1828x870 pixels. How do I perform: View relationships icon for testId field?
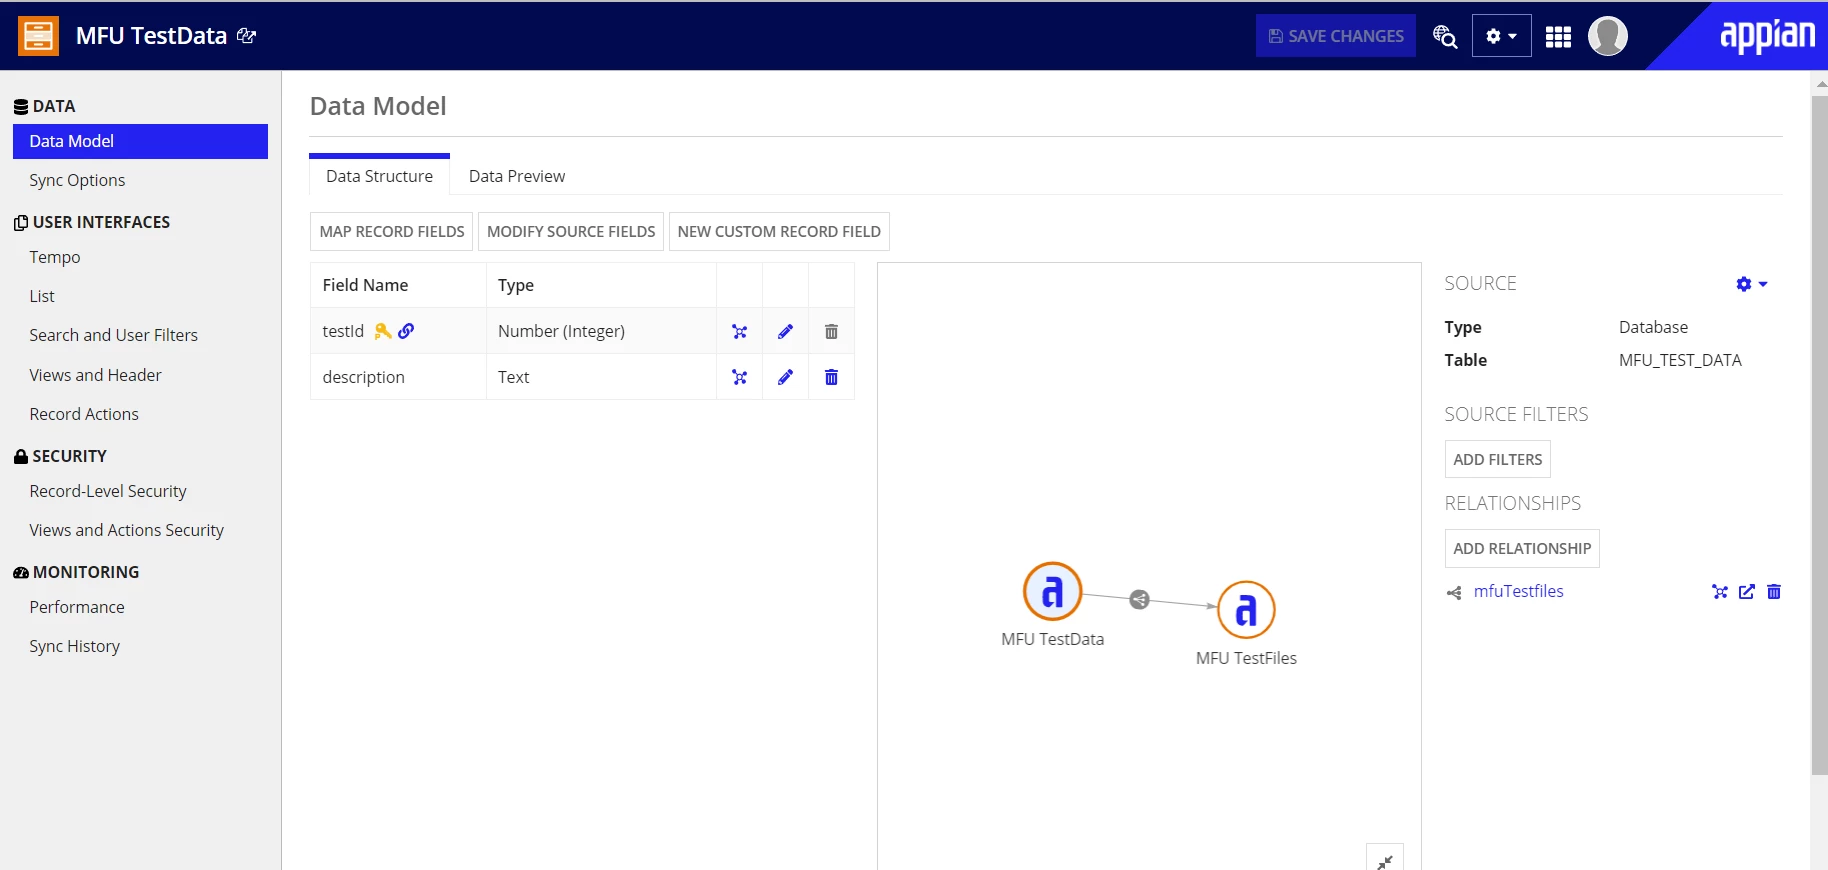pos(740,332)
